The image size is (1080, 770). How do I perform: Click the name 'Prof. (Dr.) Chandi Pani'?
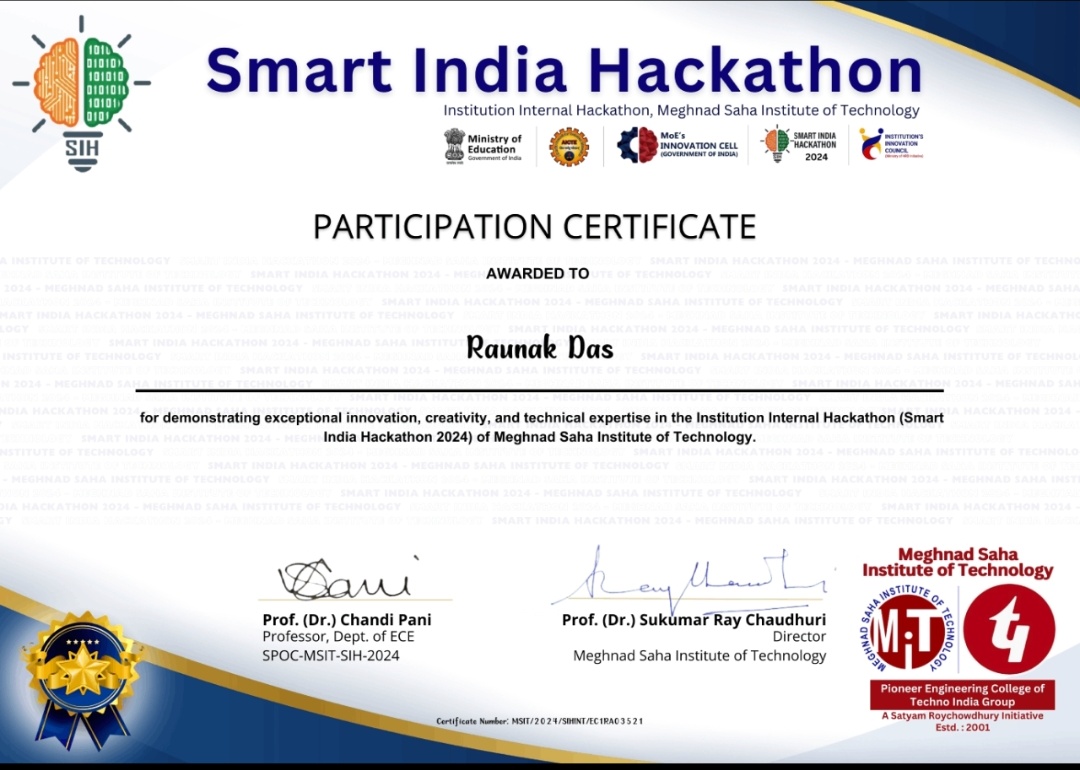tap(346, 620)
